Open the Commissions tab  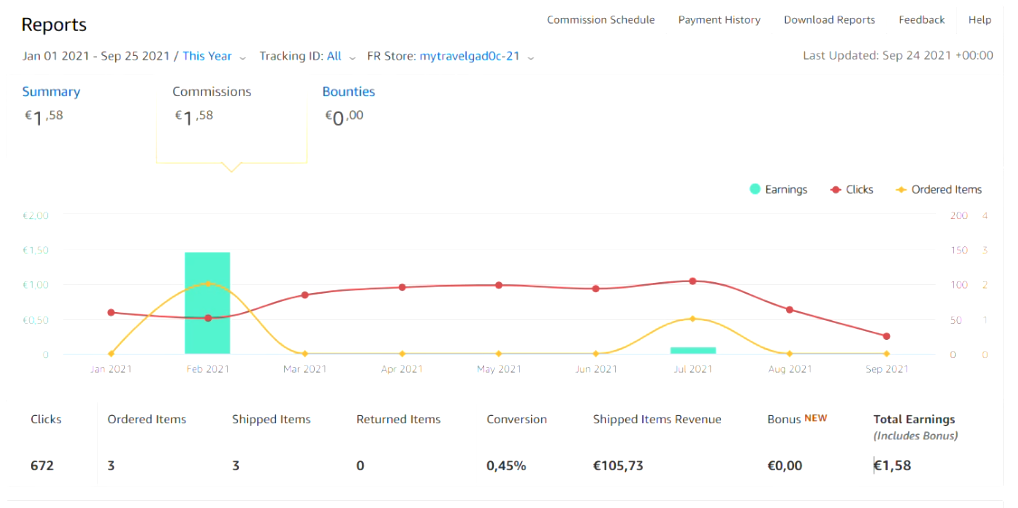point(212,92)
